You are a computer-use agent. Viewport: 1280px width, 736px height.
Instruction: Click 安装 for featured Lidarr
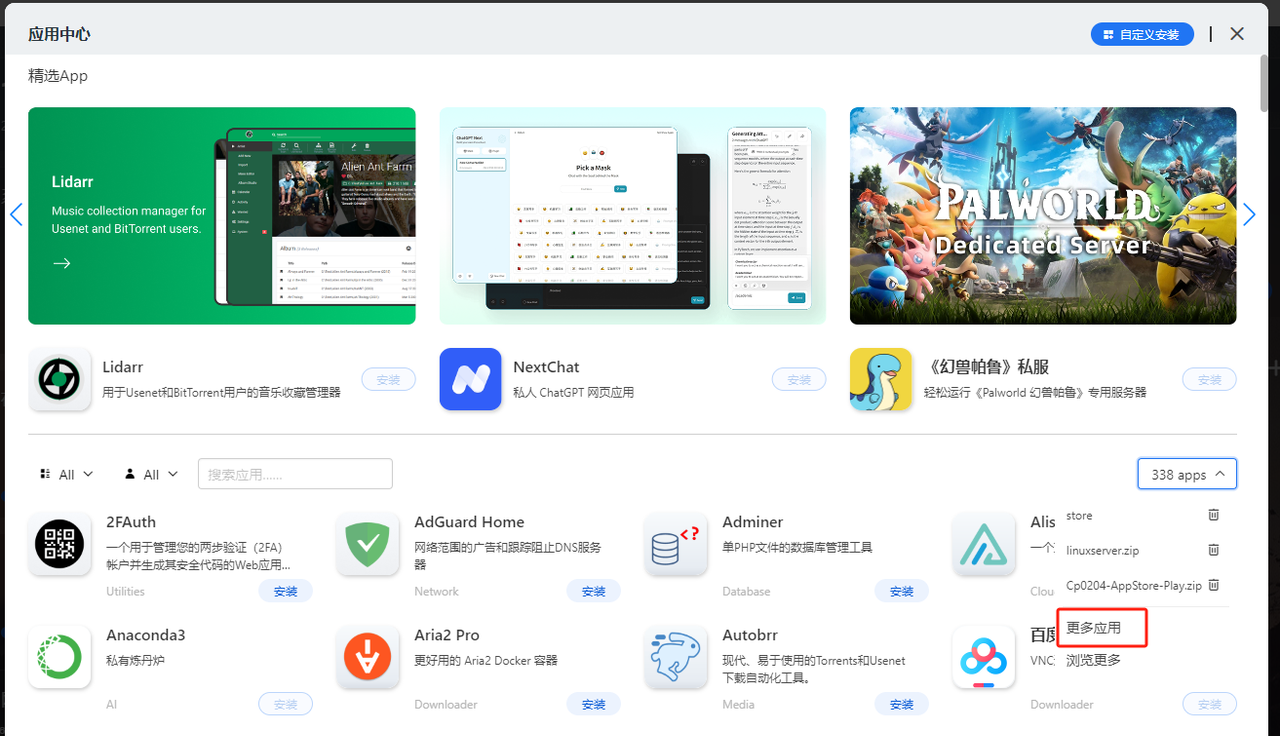coord(388,380)
